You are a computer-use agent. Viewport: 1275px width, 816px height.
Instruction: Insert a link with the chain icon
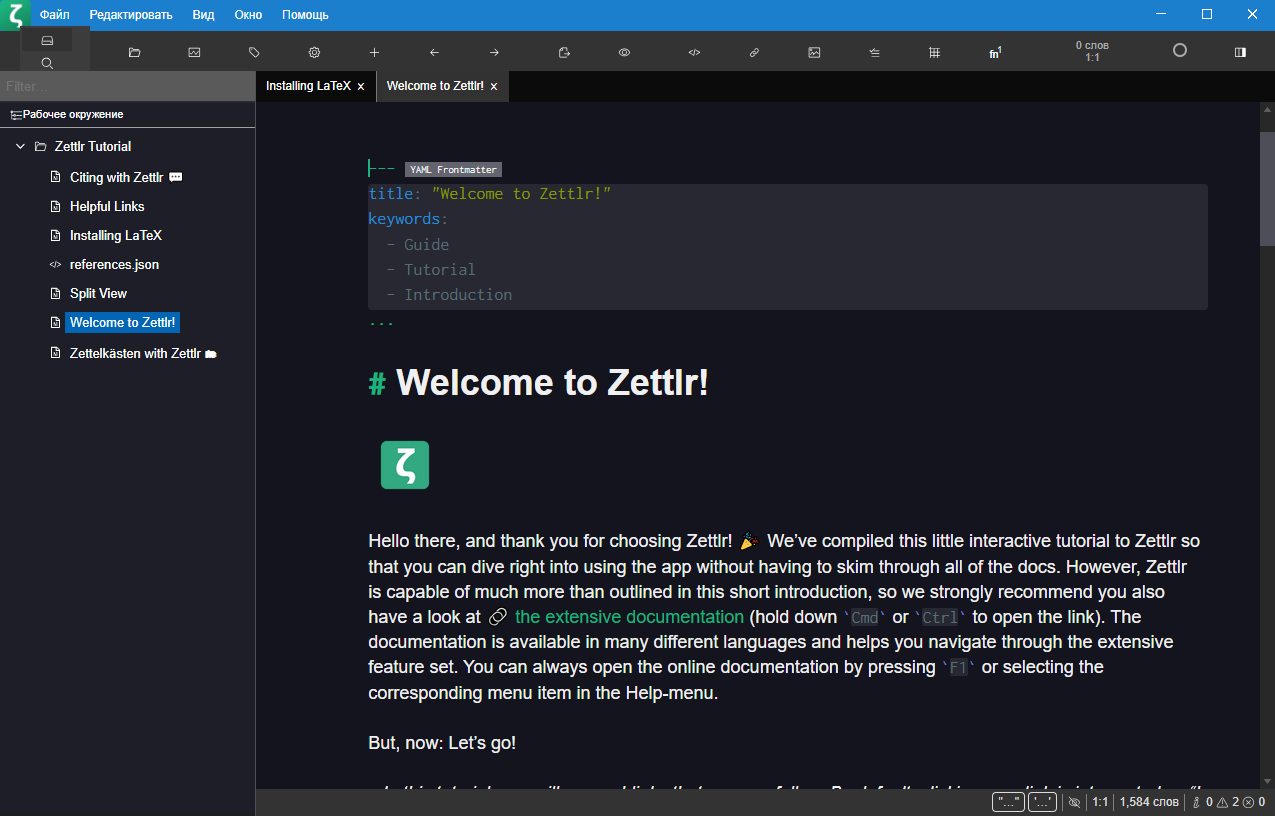tap(754, 52)
